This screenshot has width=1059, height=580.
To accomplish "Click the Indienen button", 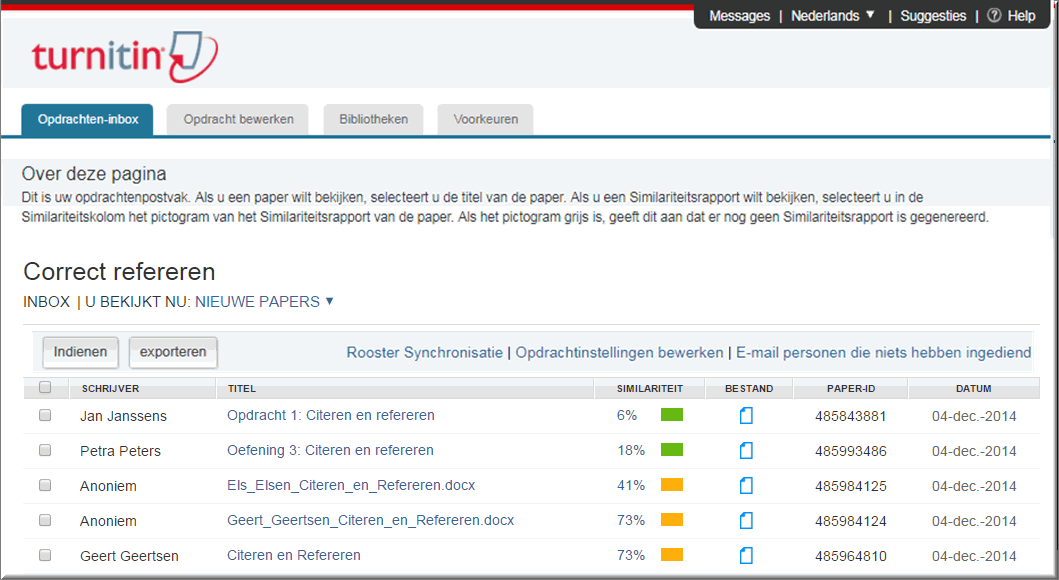I will click(80, 352).
